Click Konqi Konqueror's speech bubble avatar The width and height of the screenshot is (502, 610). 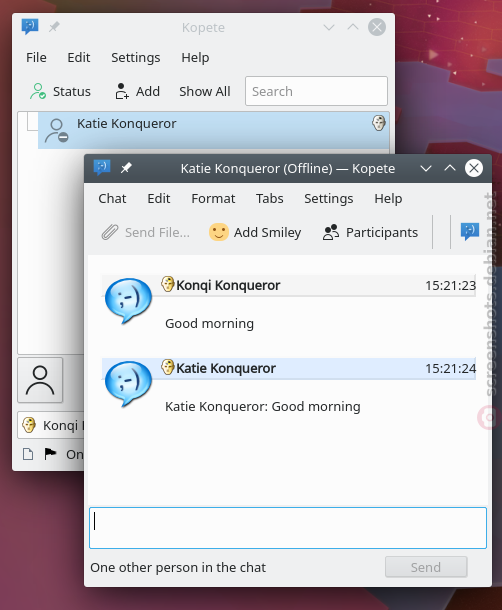point(128,300)
